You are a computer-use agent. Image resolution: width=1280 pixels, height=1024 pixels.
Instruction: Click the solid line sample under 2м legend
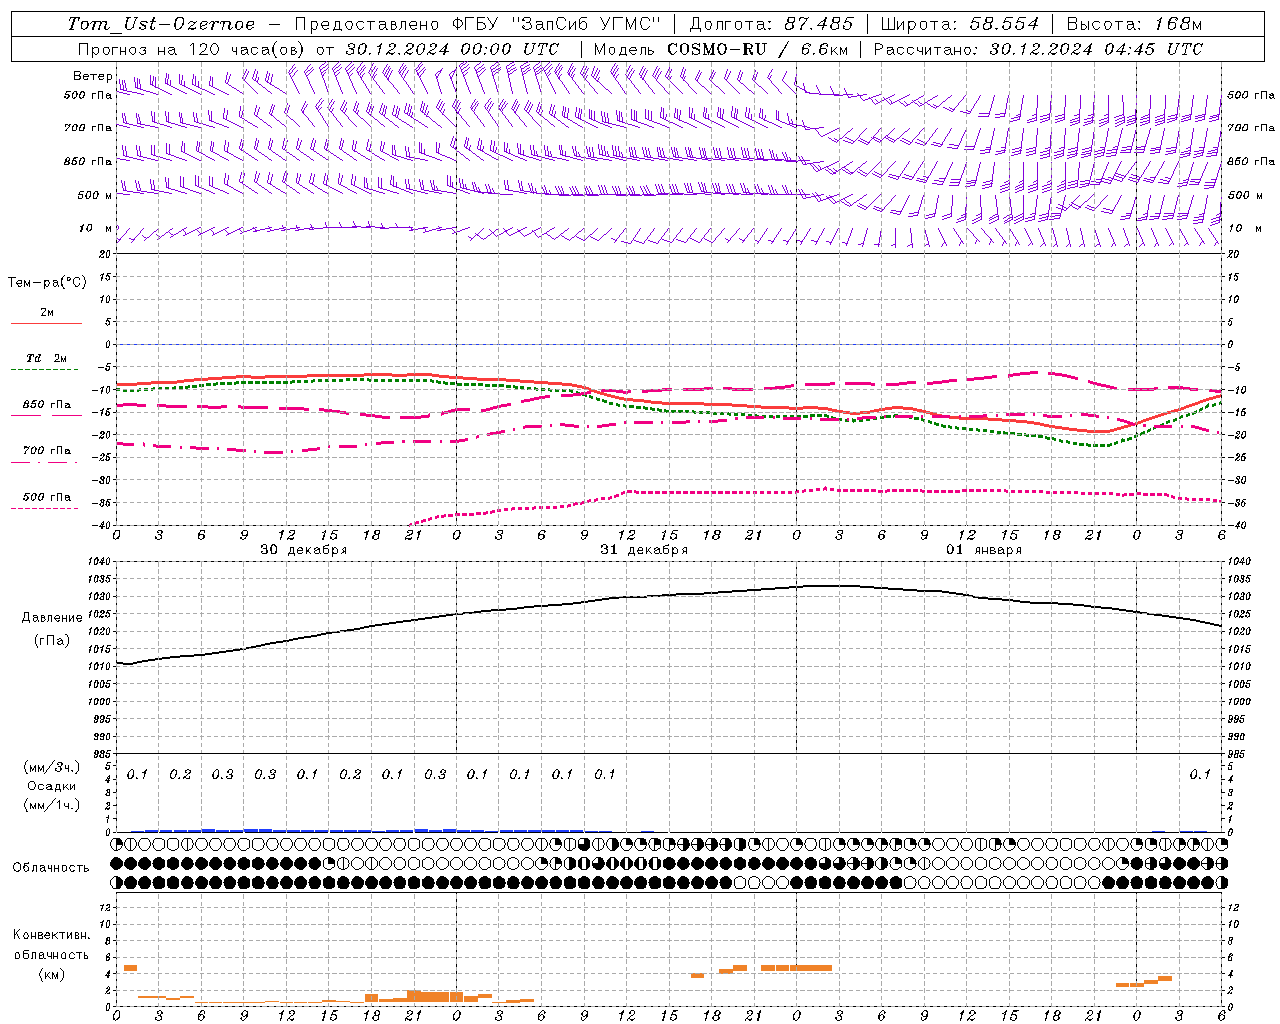(46, 323)
